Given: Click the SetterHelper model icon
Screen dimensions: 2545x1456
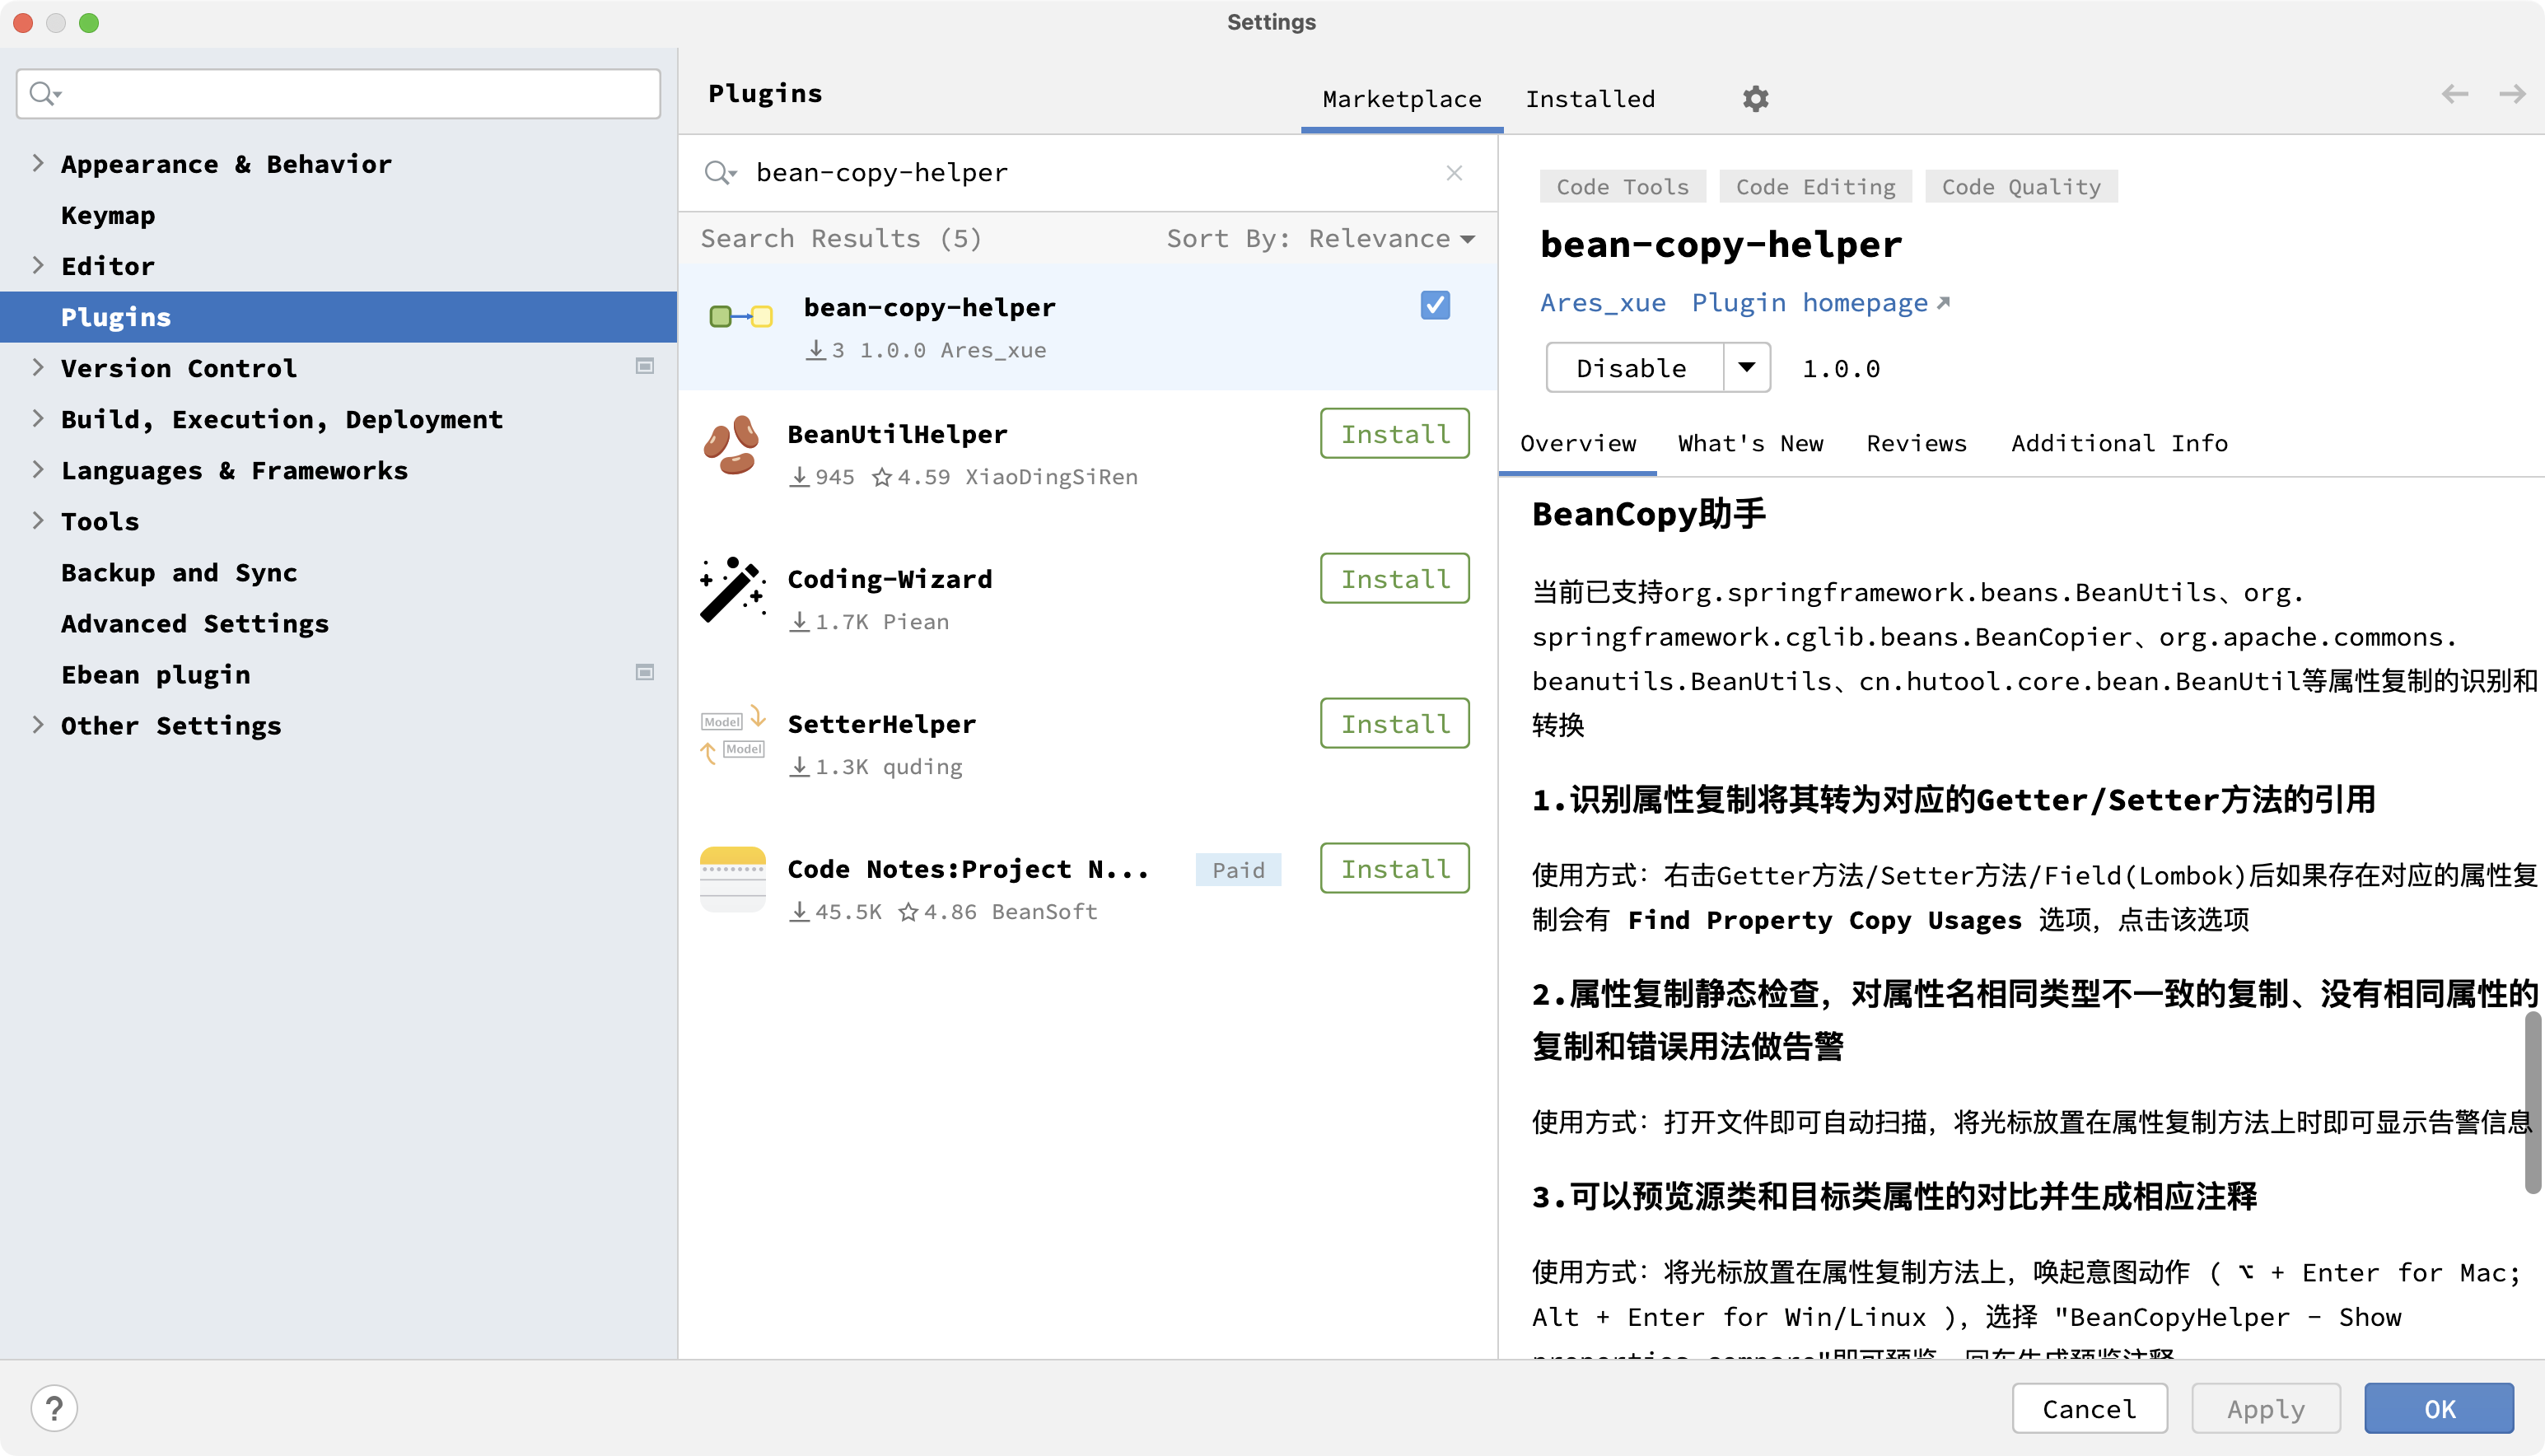Looking at the screenshot, I should pos(732,736).
